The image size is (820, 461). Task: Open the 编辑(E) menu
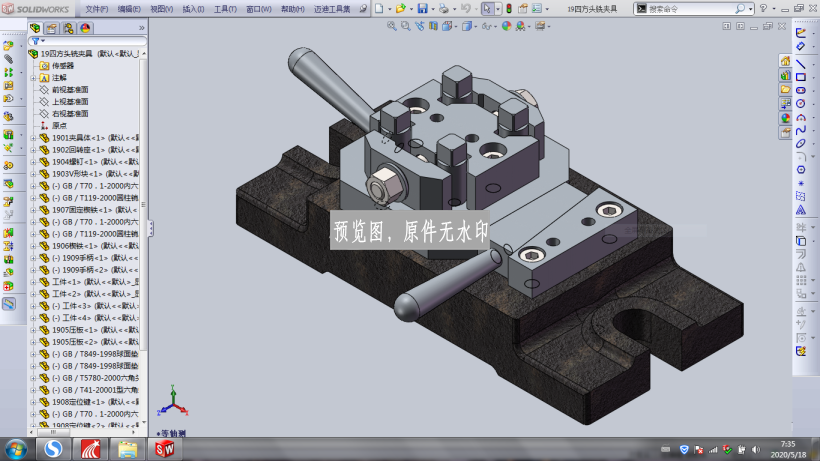coord(129,9)
